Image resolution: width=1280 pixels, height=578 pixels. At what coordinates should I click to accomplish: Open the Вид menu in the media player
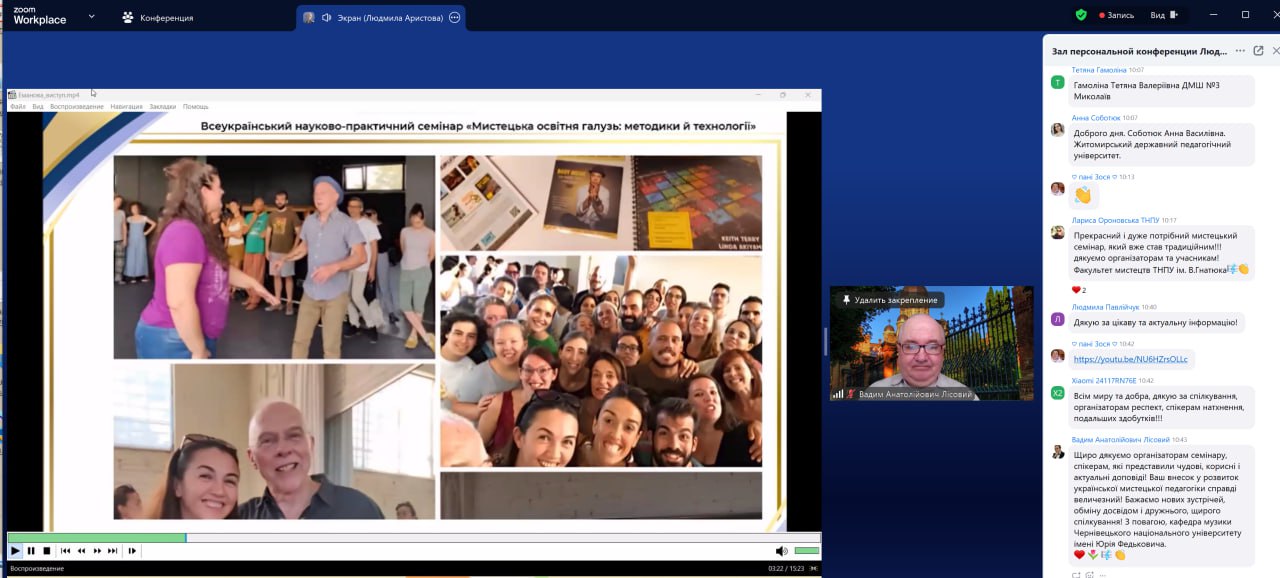tap(38, 106)
